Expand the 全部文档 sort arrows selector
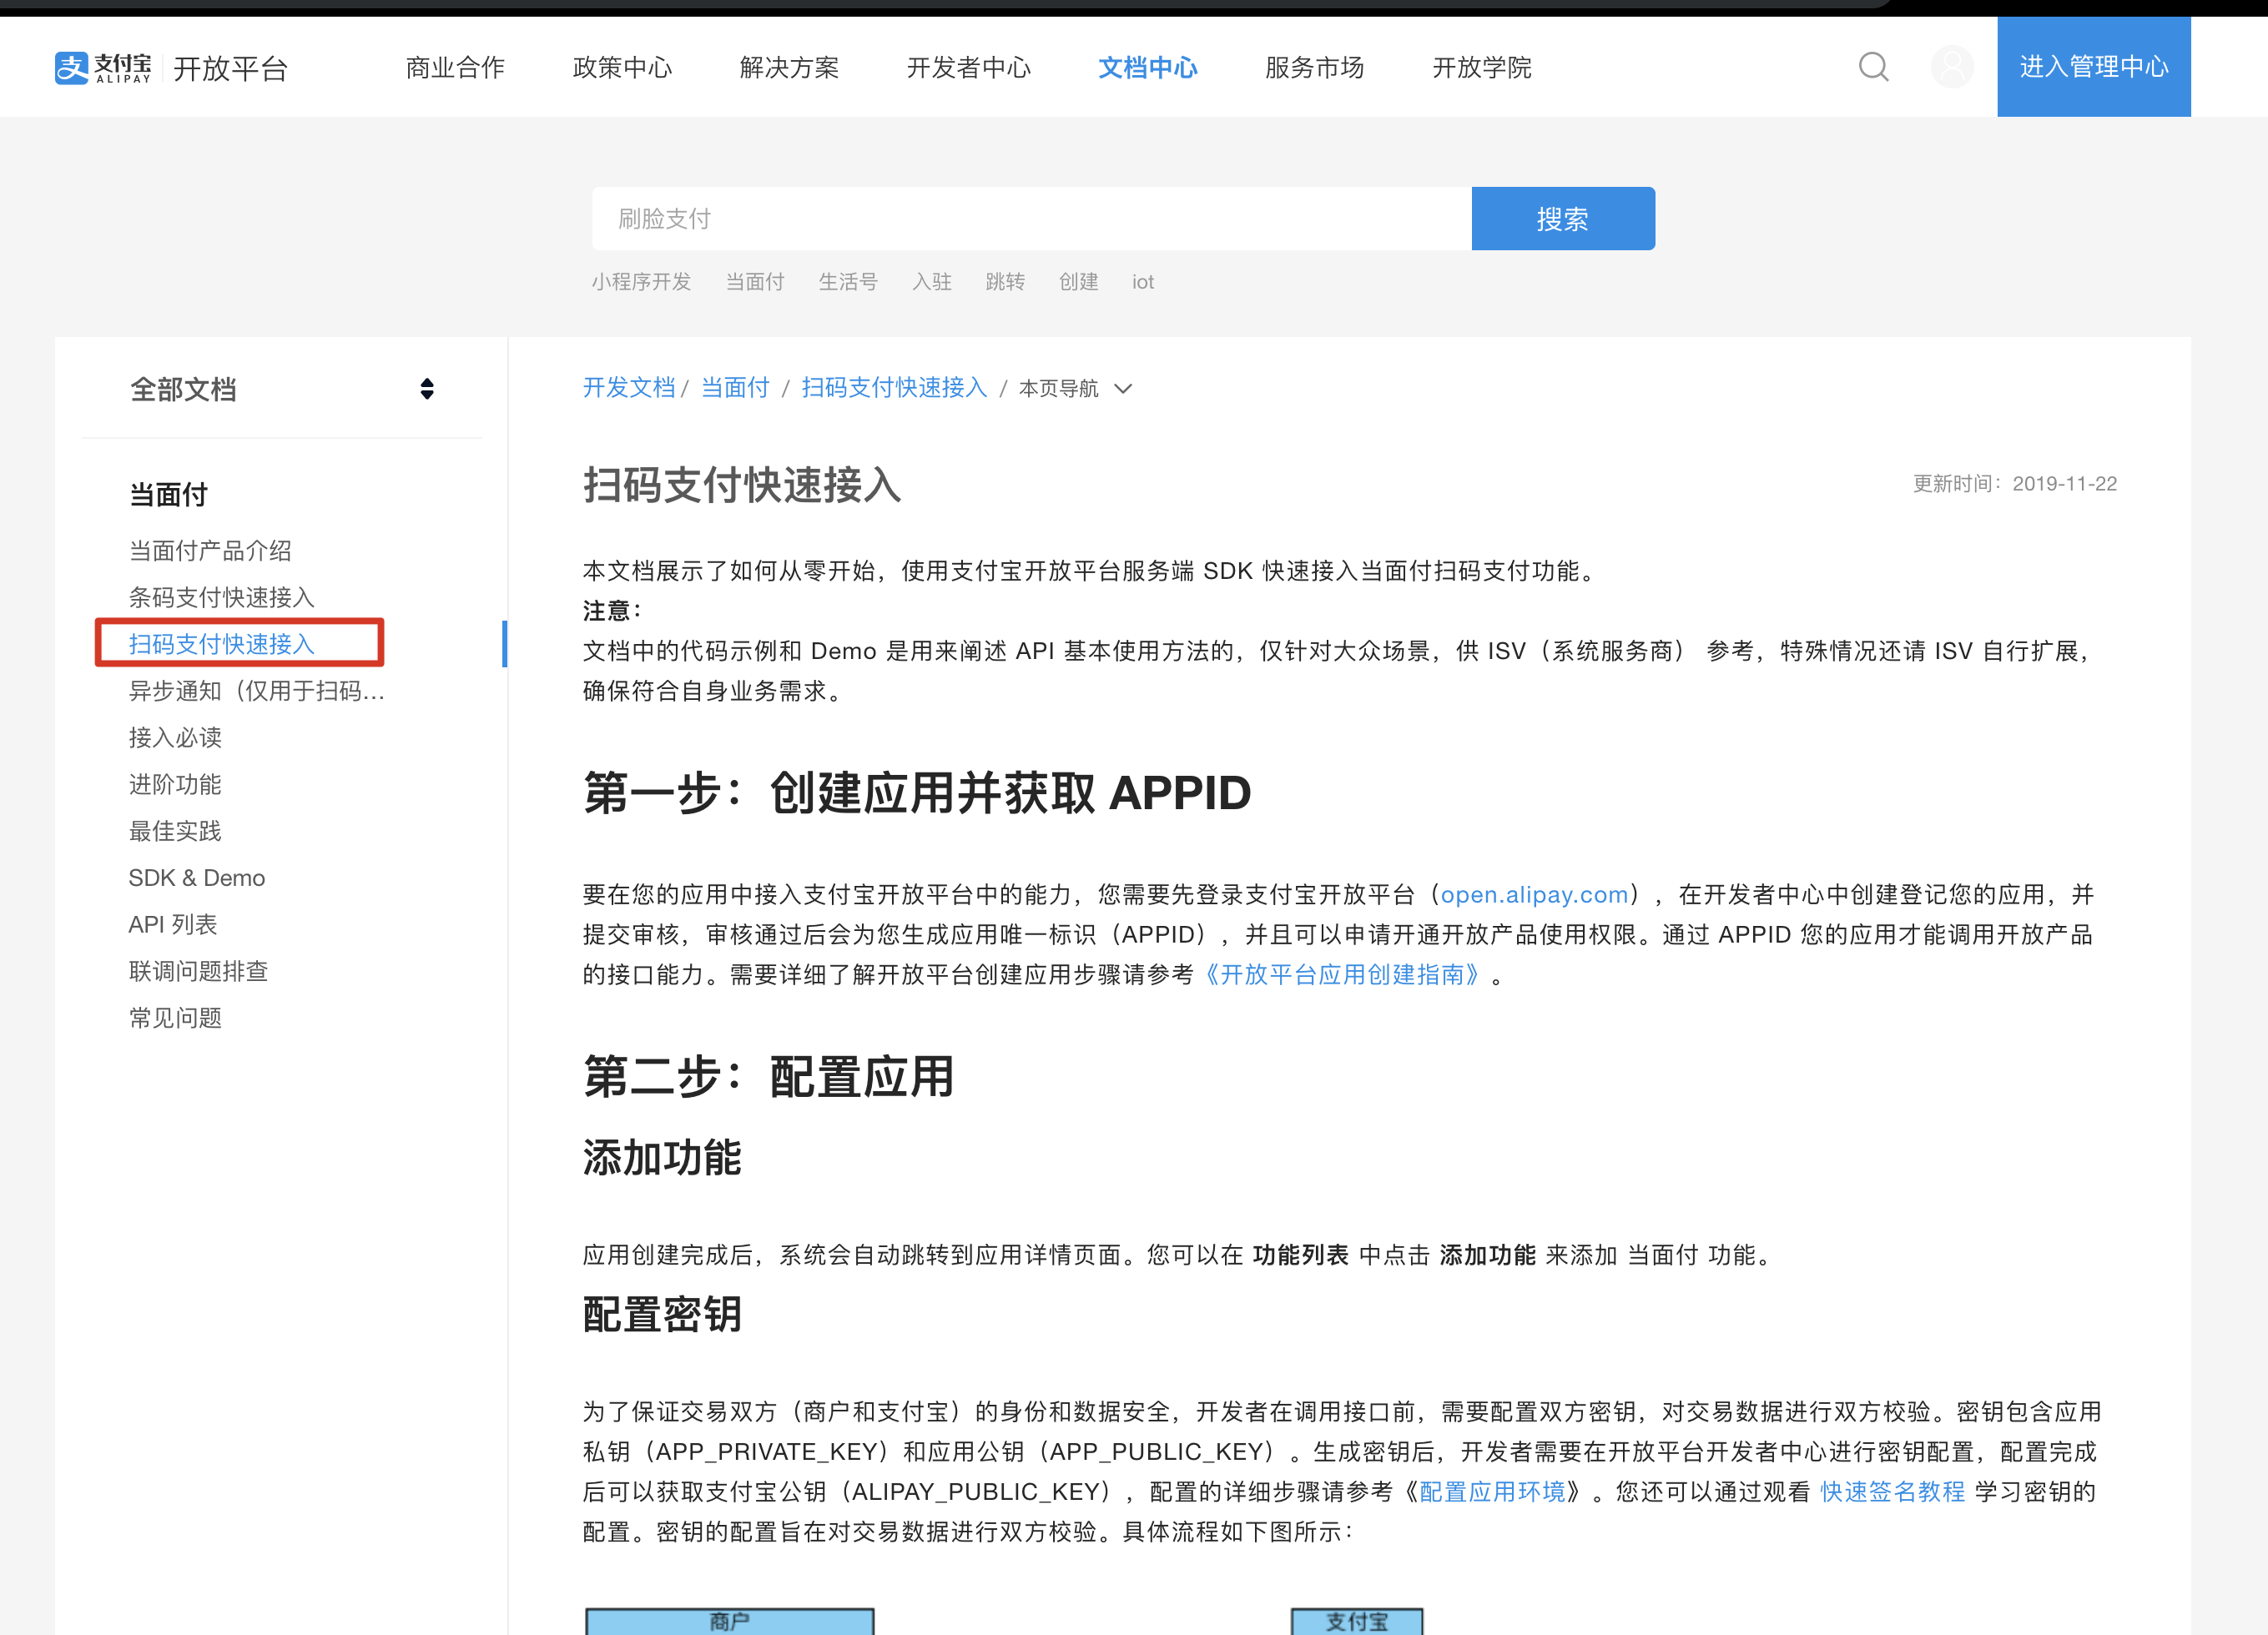 click(x=427, y=389)
